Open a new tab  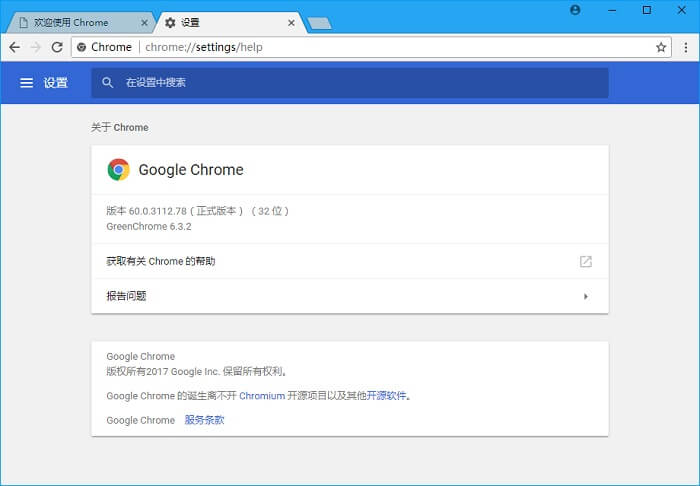pos(319,23)
